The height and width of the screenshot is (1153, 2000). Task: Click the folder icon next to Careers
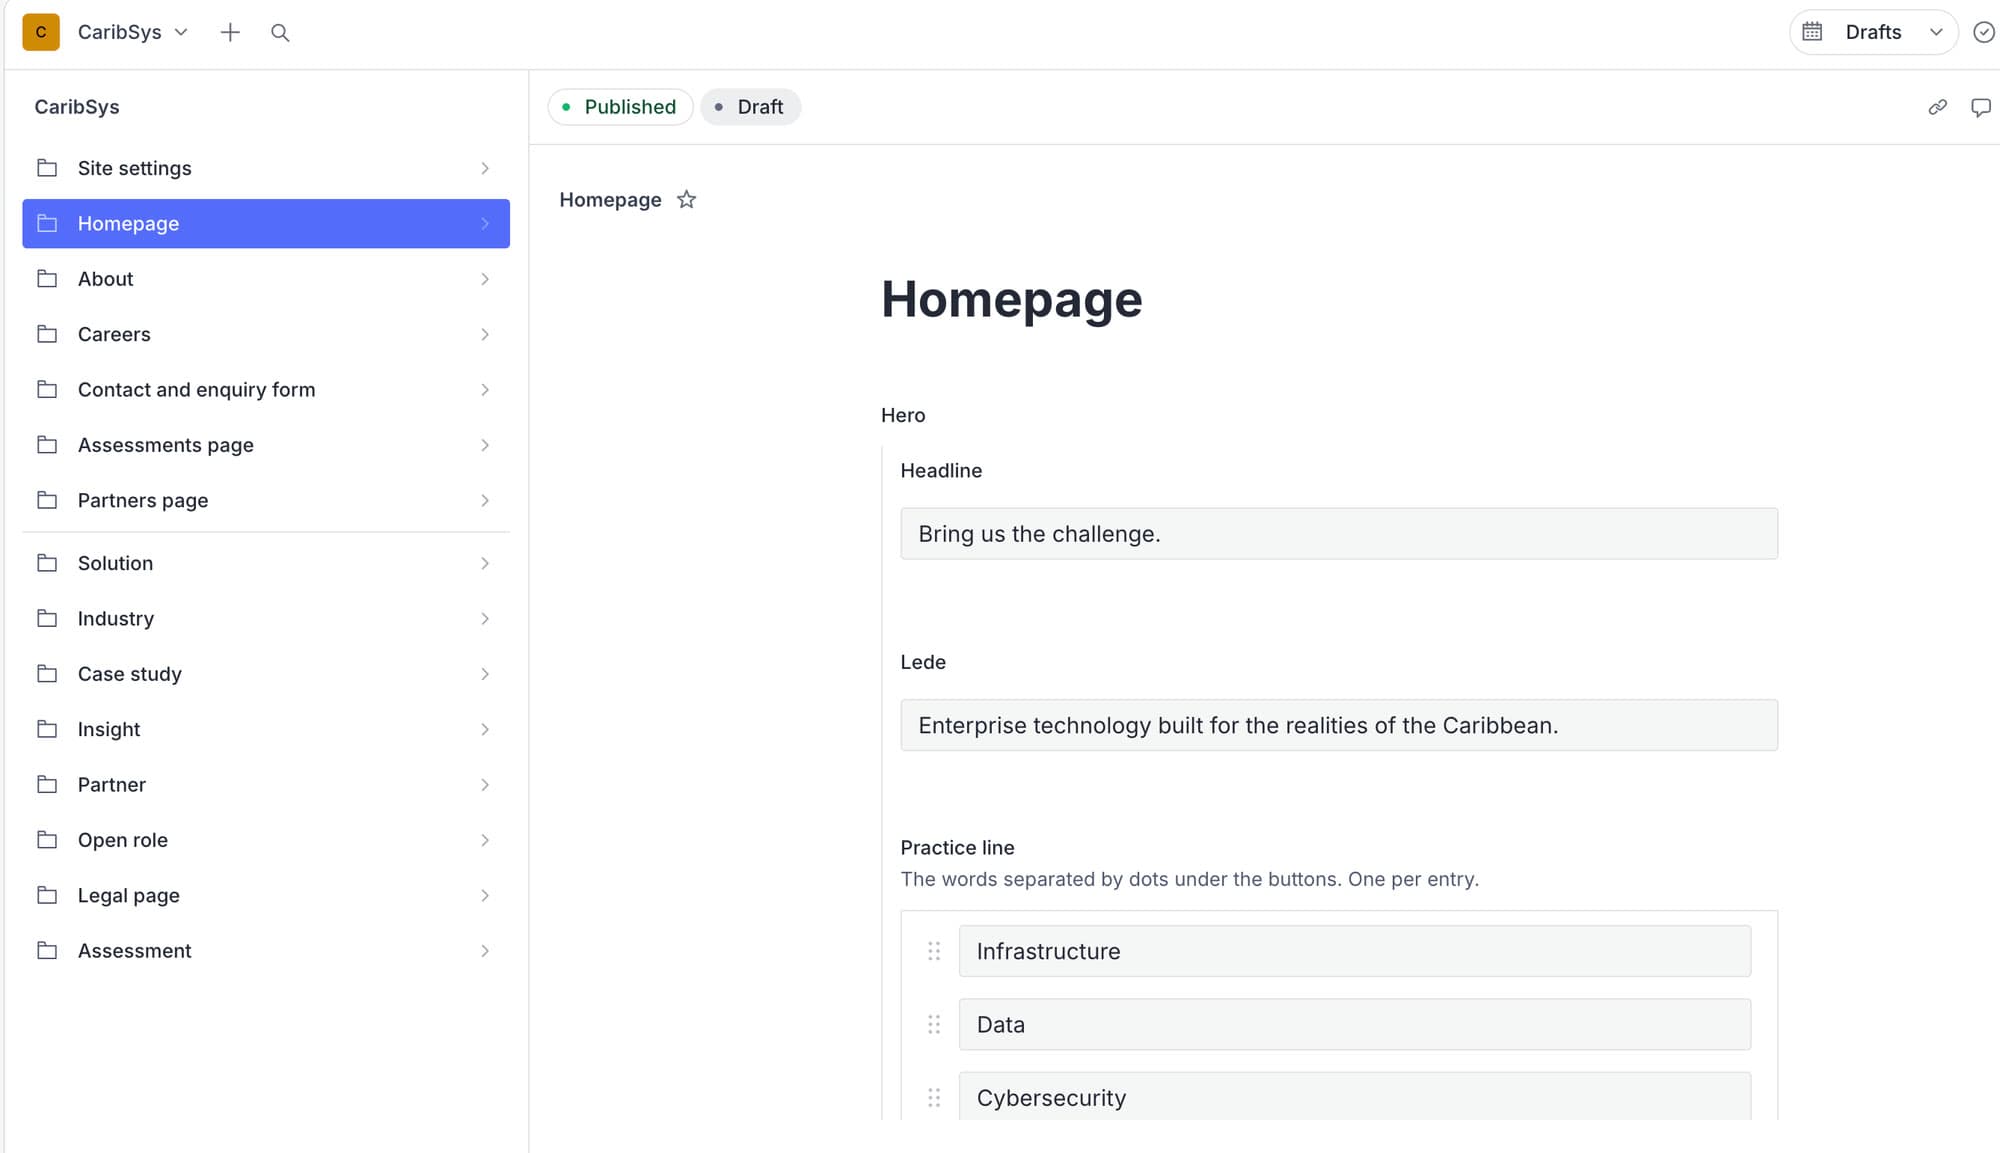[47, 334]
